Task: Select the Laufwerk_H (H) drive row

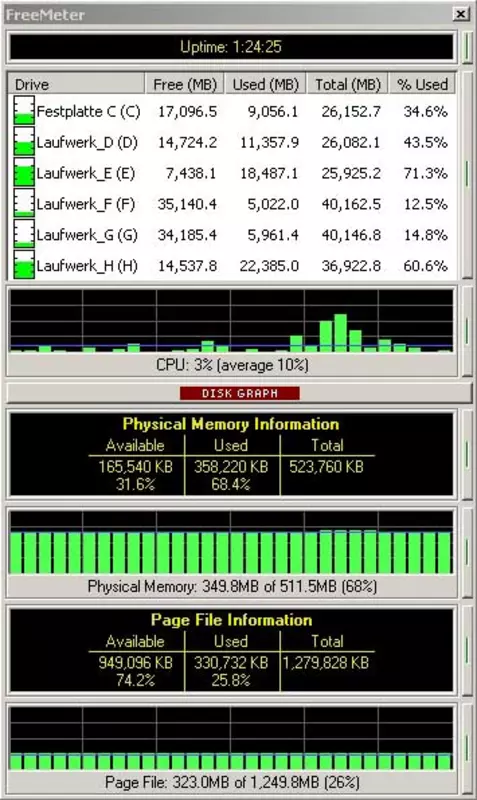Action: pos(232,265)
